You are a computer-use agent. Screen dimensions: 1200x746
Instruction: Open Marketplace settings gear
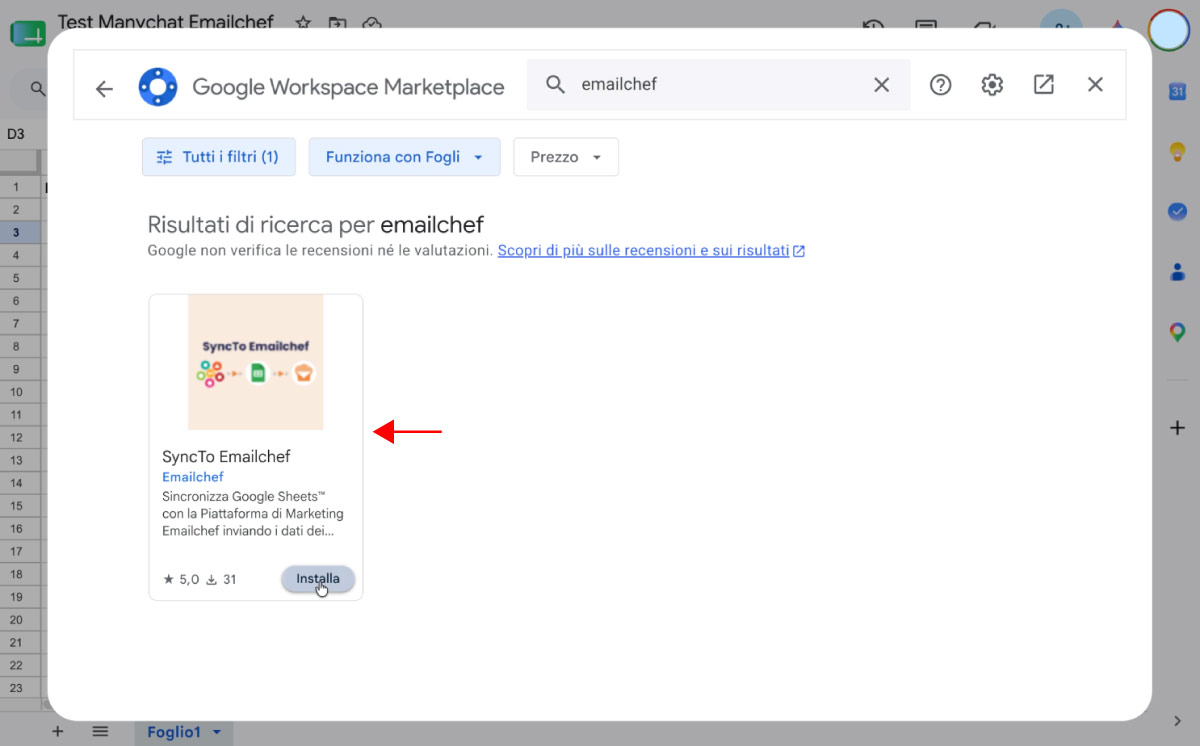point(992,85)
